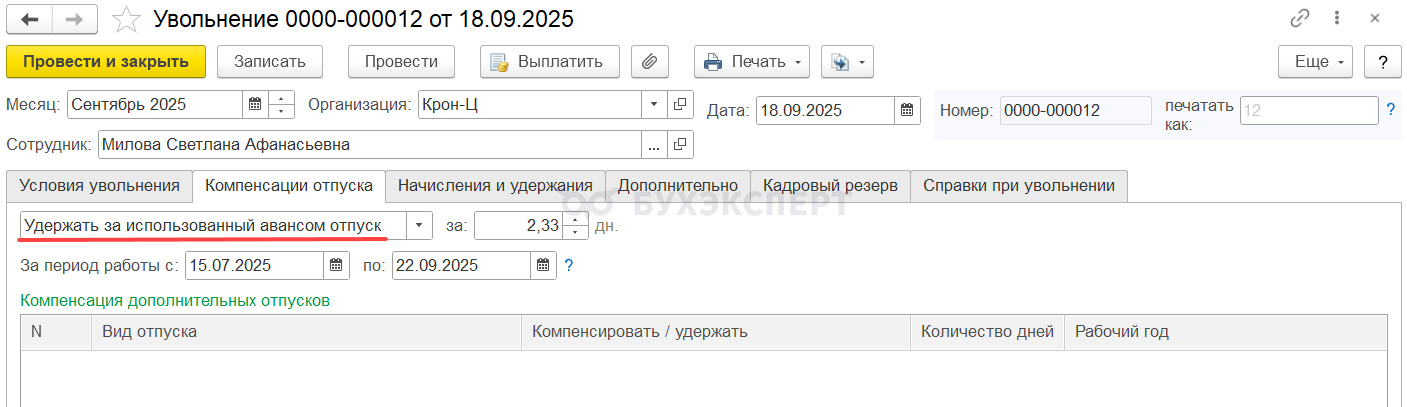Expand the Организация dropdown list

pyautogui.click(x=654, y=104)
